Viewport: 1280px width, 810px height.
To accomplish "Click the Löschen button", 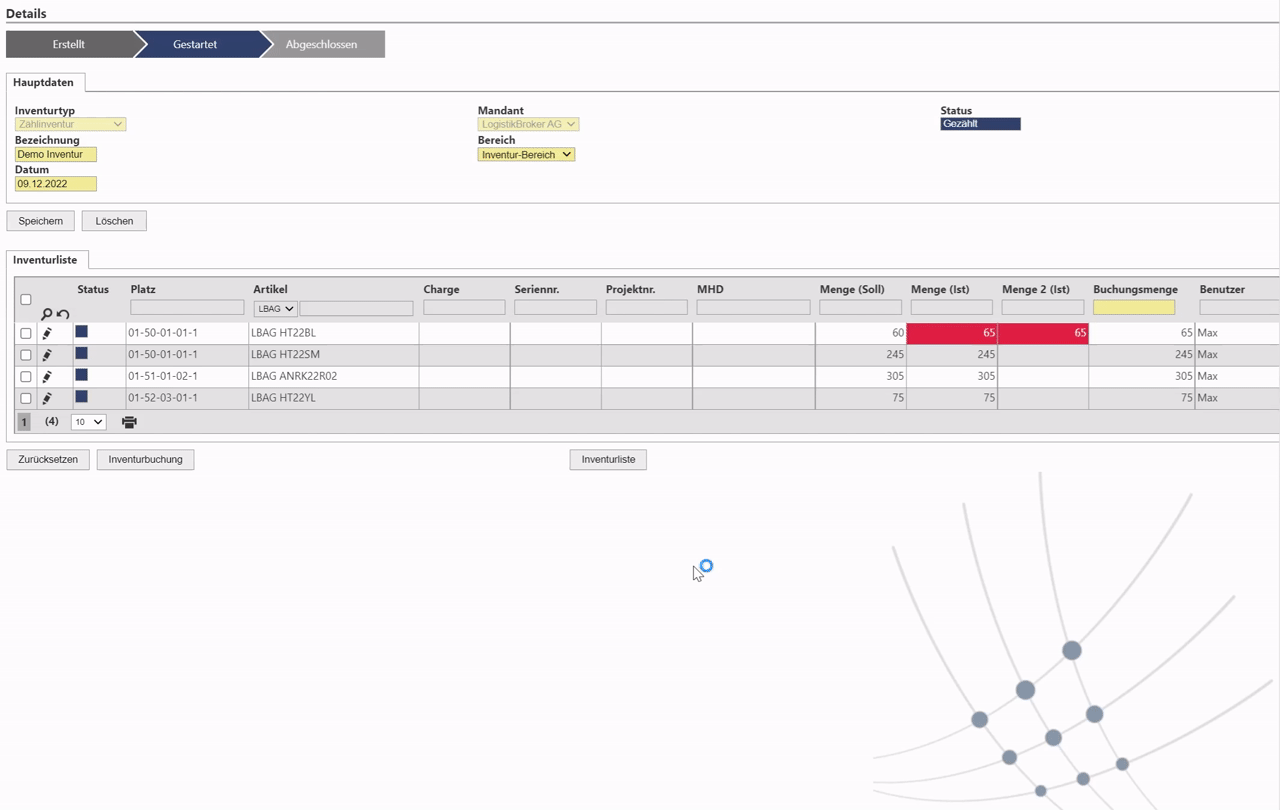I will [114, 221].
